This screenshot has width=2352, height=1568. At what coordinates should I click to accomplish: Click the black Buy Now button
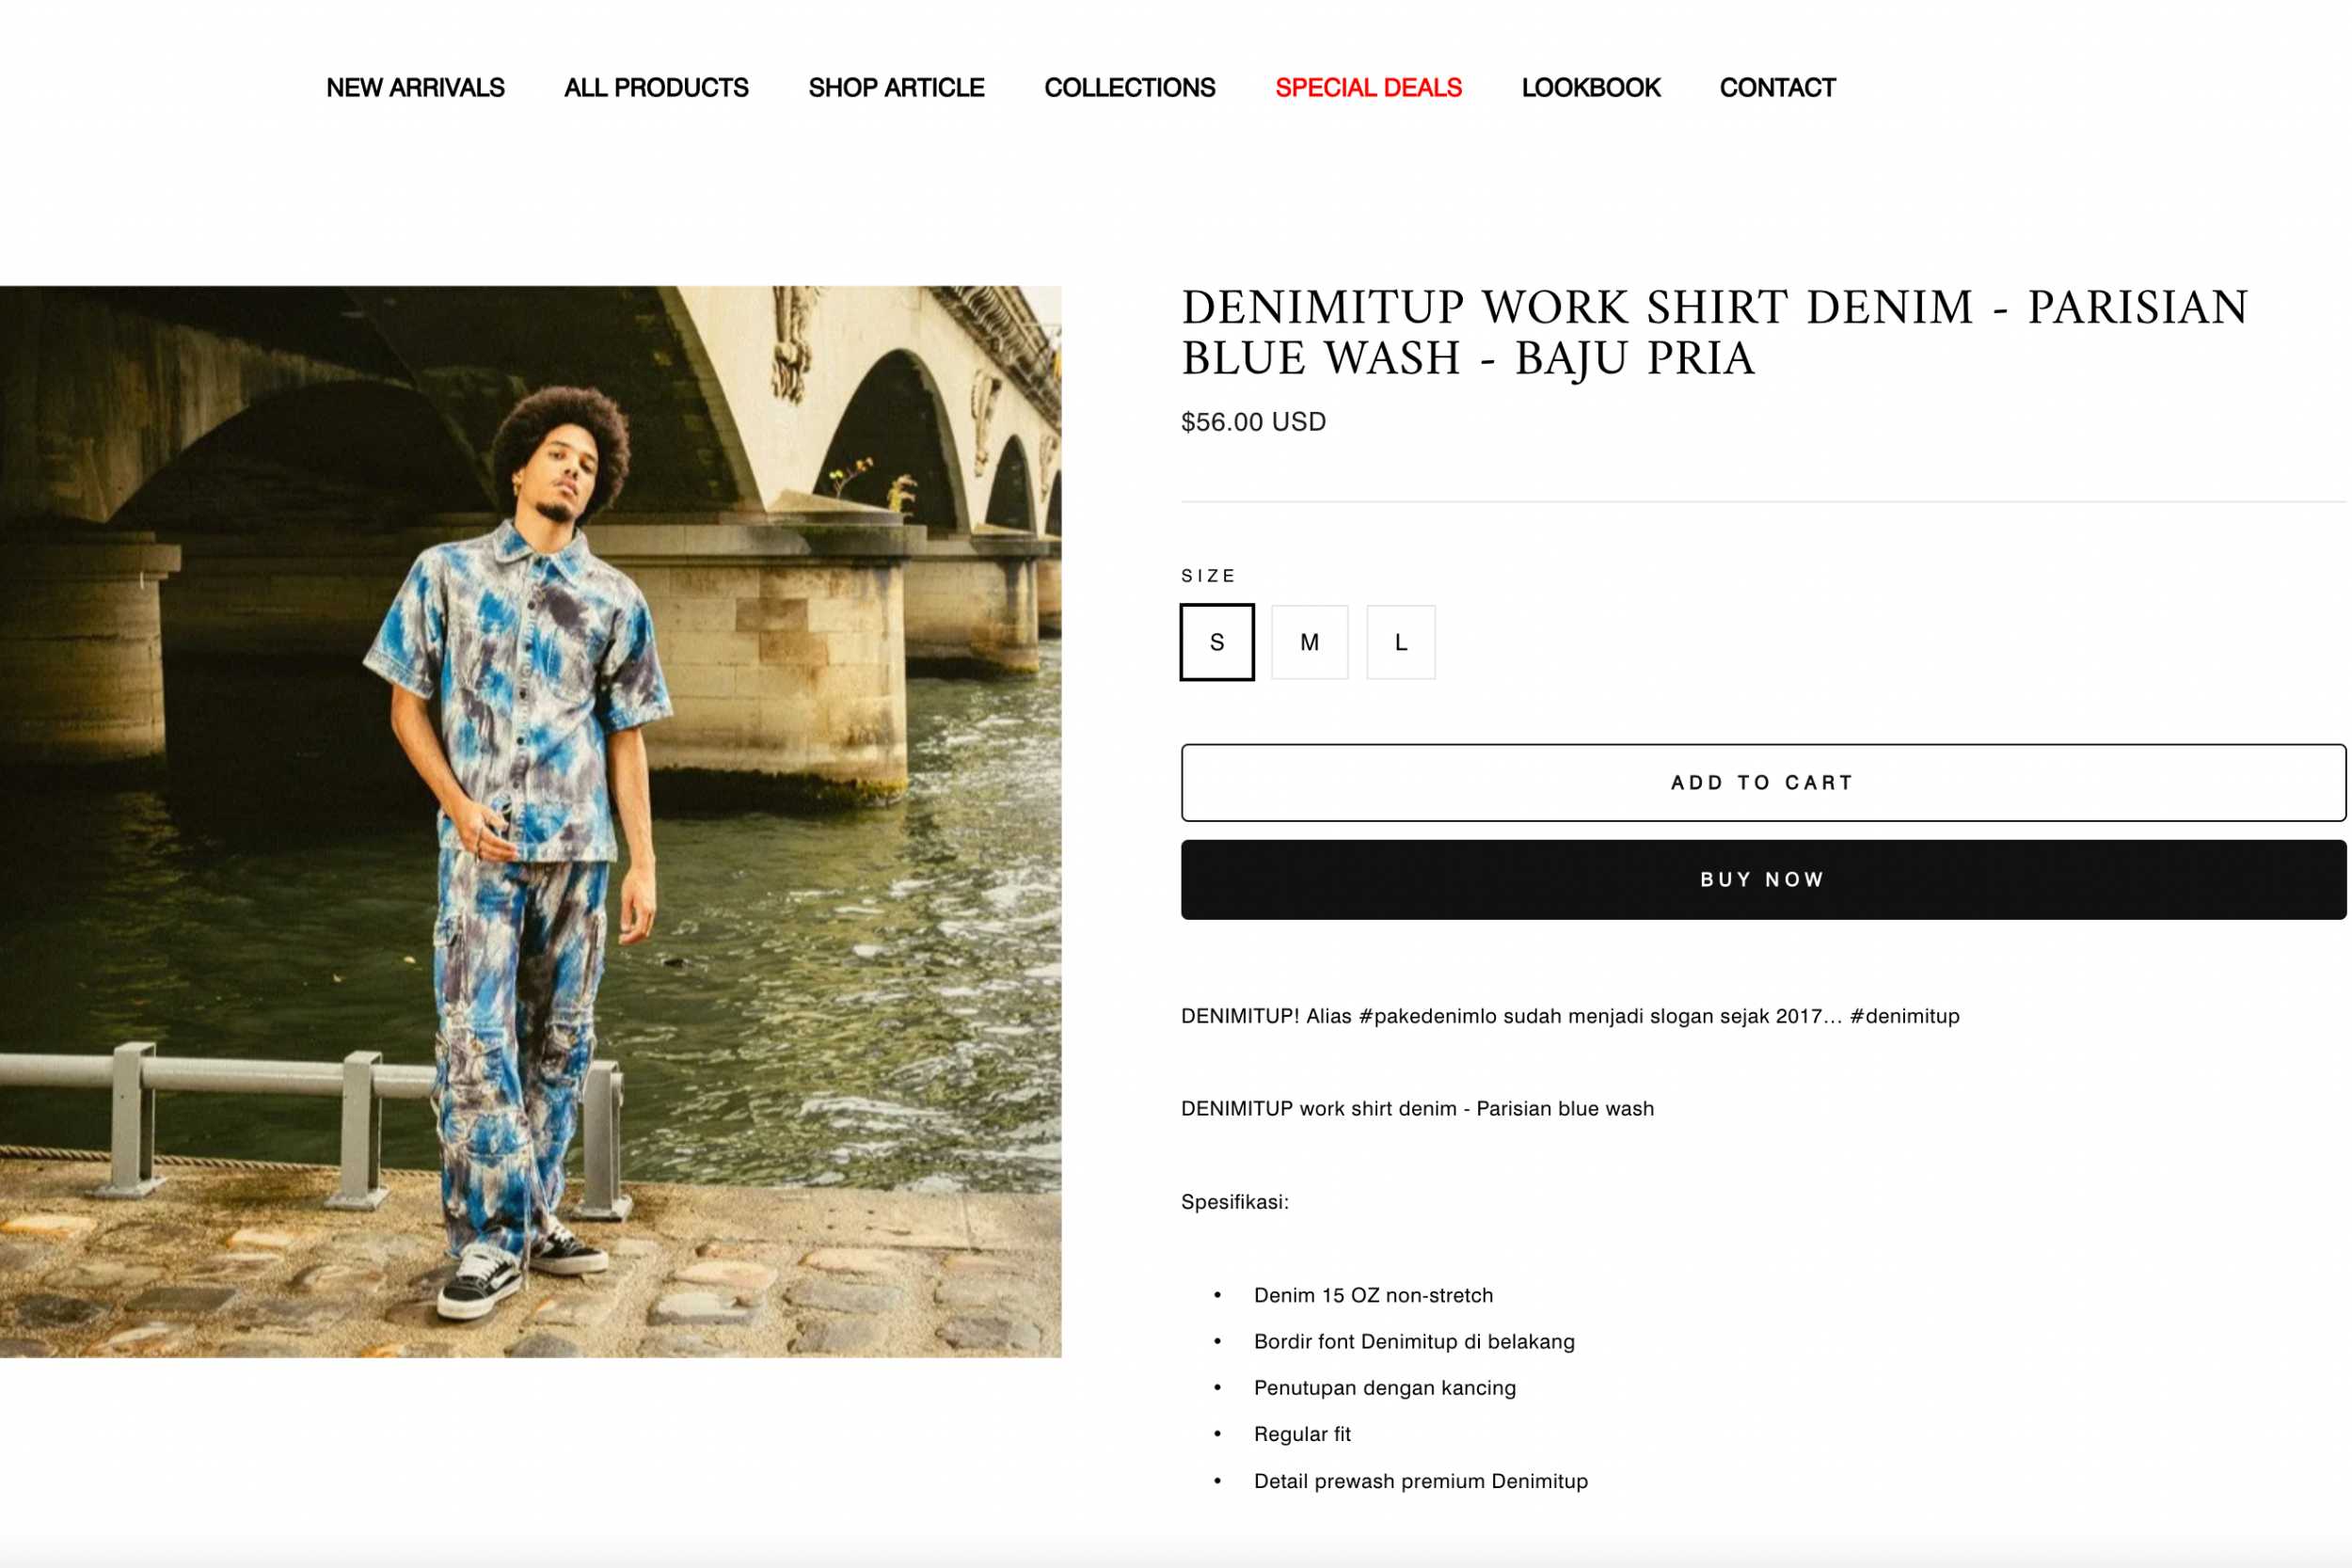1763,879
